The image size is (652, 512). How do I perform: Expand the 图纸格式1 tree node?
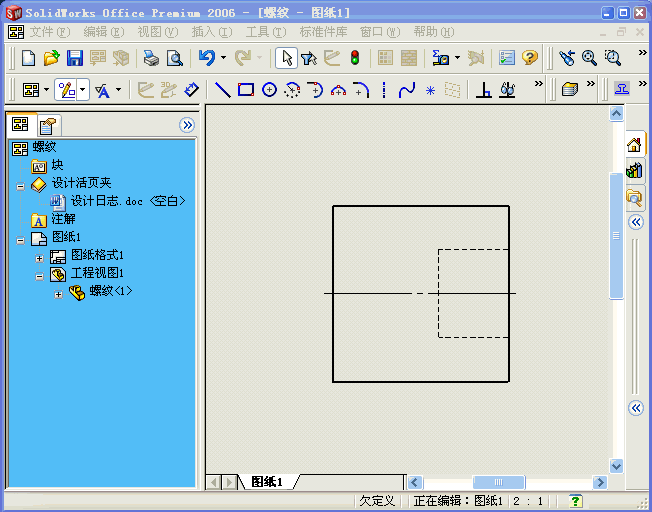(x=40, y=259)
